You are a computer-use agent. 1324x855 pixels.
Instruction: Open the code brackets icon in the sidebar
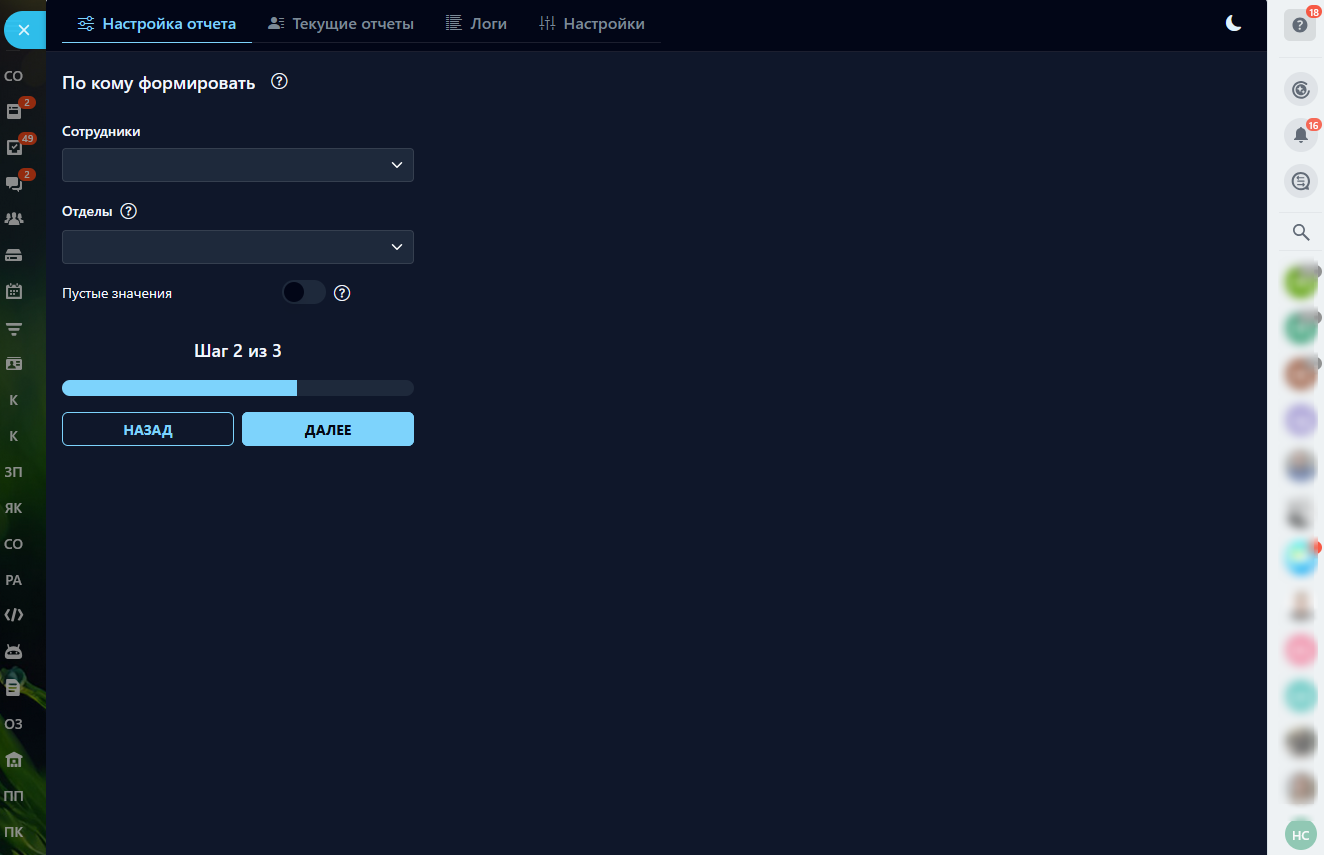tap(14, 615)
